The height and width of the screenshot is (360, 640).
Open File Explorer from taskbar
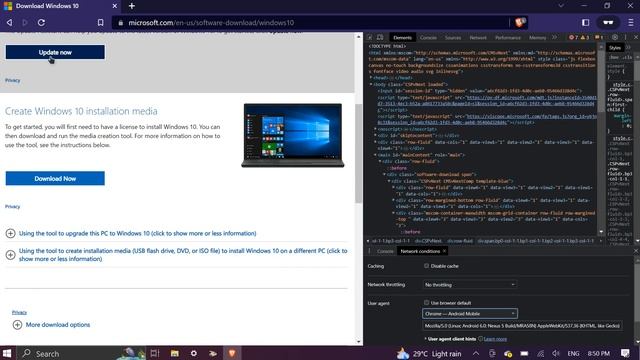pyautogui.click(x=175, y=353)
